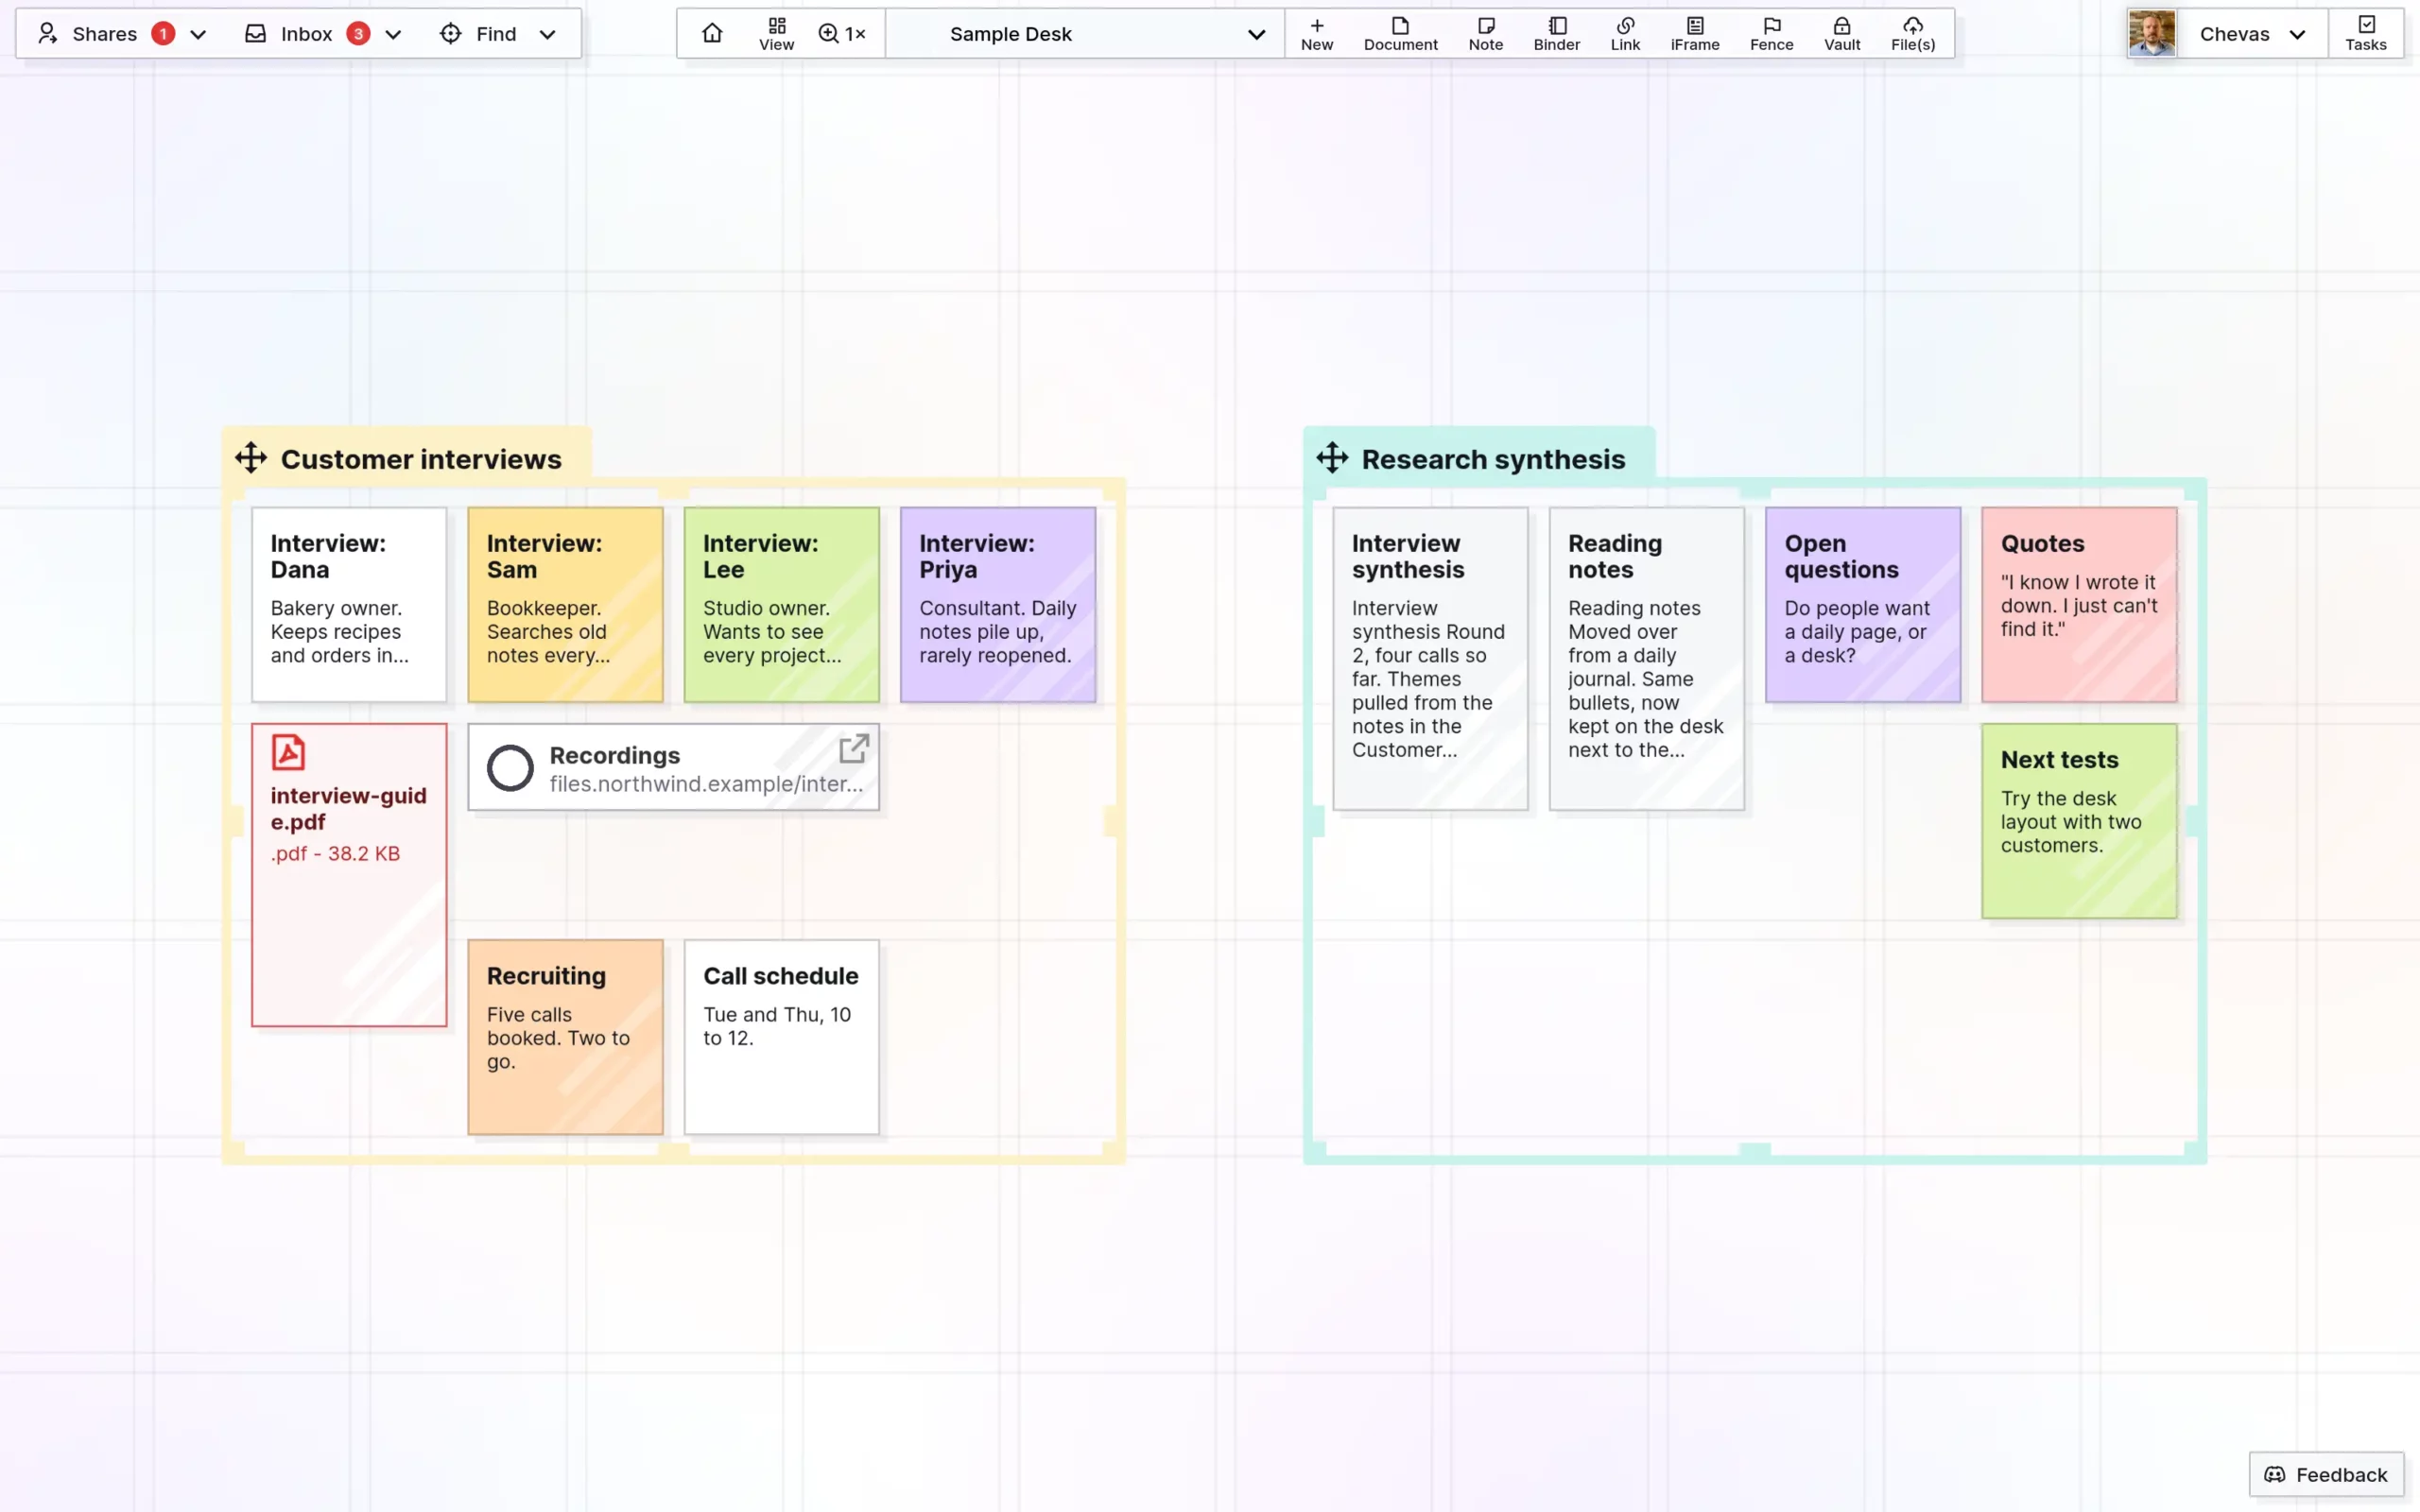Image resolution: width=2420 pixels, height=1512 pixels.
Task: Create a new Note
Action: [1485, 33]
